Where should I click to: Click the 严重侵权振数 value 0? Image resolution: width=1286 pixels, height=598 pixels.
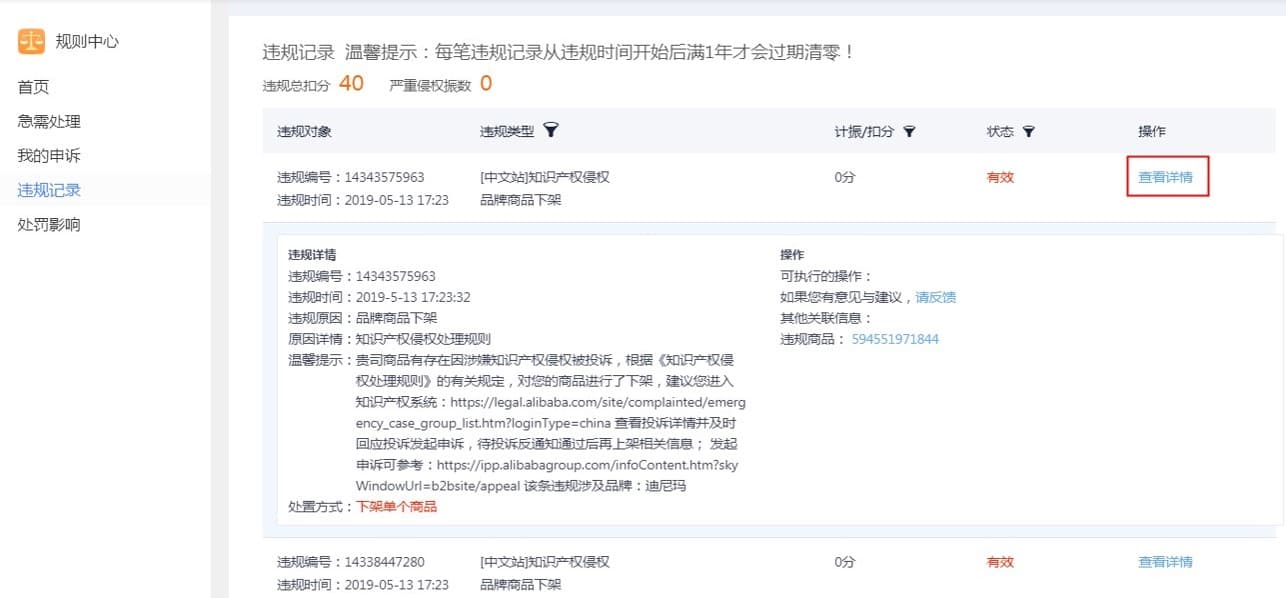(486, 83)
